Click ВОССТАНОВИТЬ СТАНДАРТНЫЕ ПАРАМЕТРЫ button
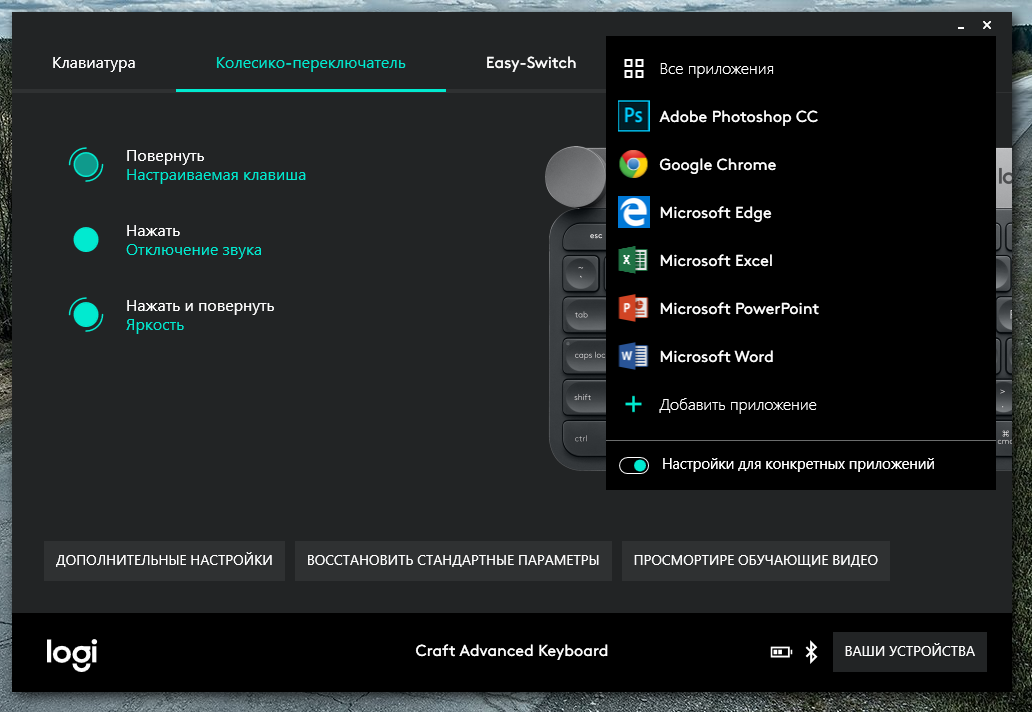The image size is (1032, 712). pyautogui.click(x=453, y=561)
